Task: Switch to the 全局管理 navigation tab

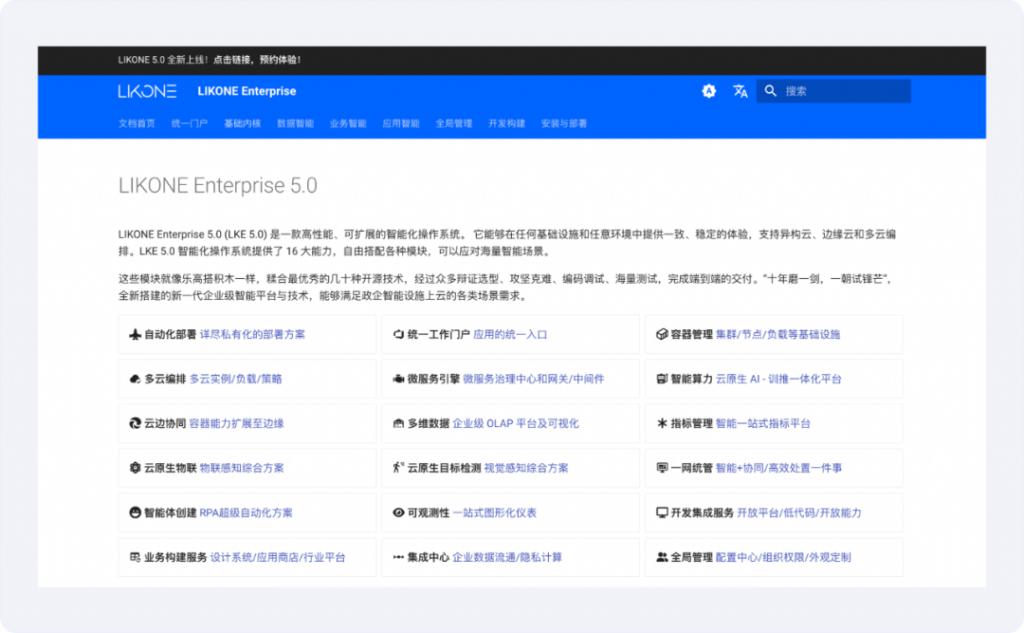Action: pos(454,123)
